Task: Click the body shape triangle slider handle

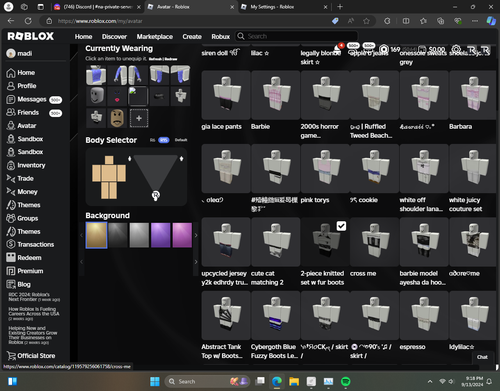Action: pos(156,195)
